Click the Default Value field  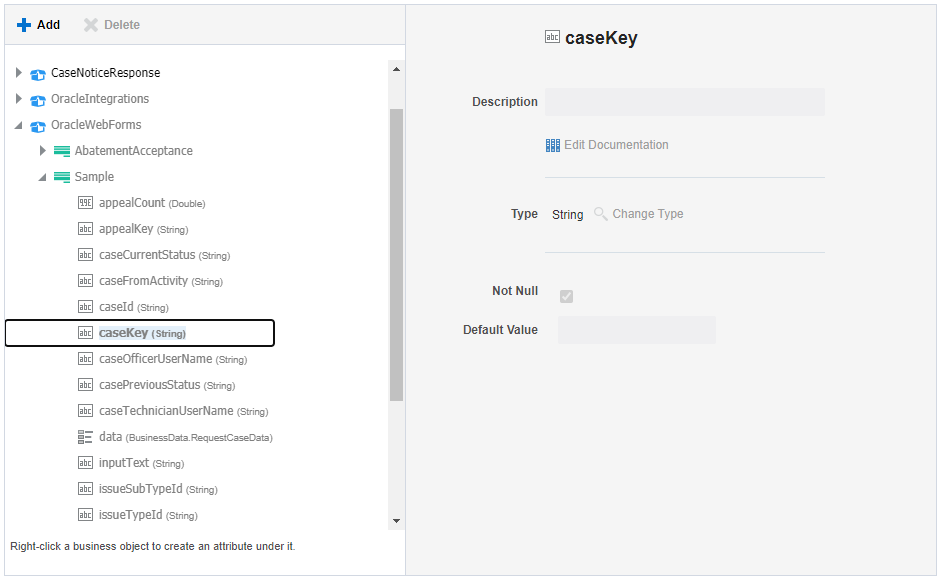(x=637, y=330)
